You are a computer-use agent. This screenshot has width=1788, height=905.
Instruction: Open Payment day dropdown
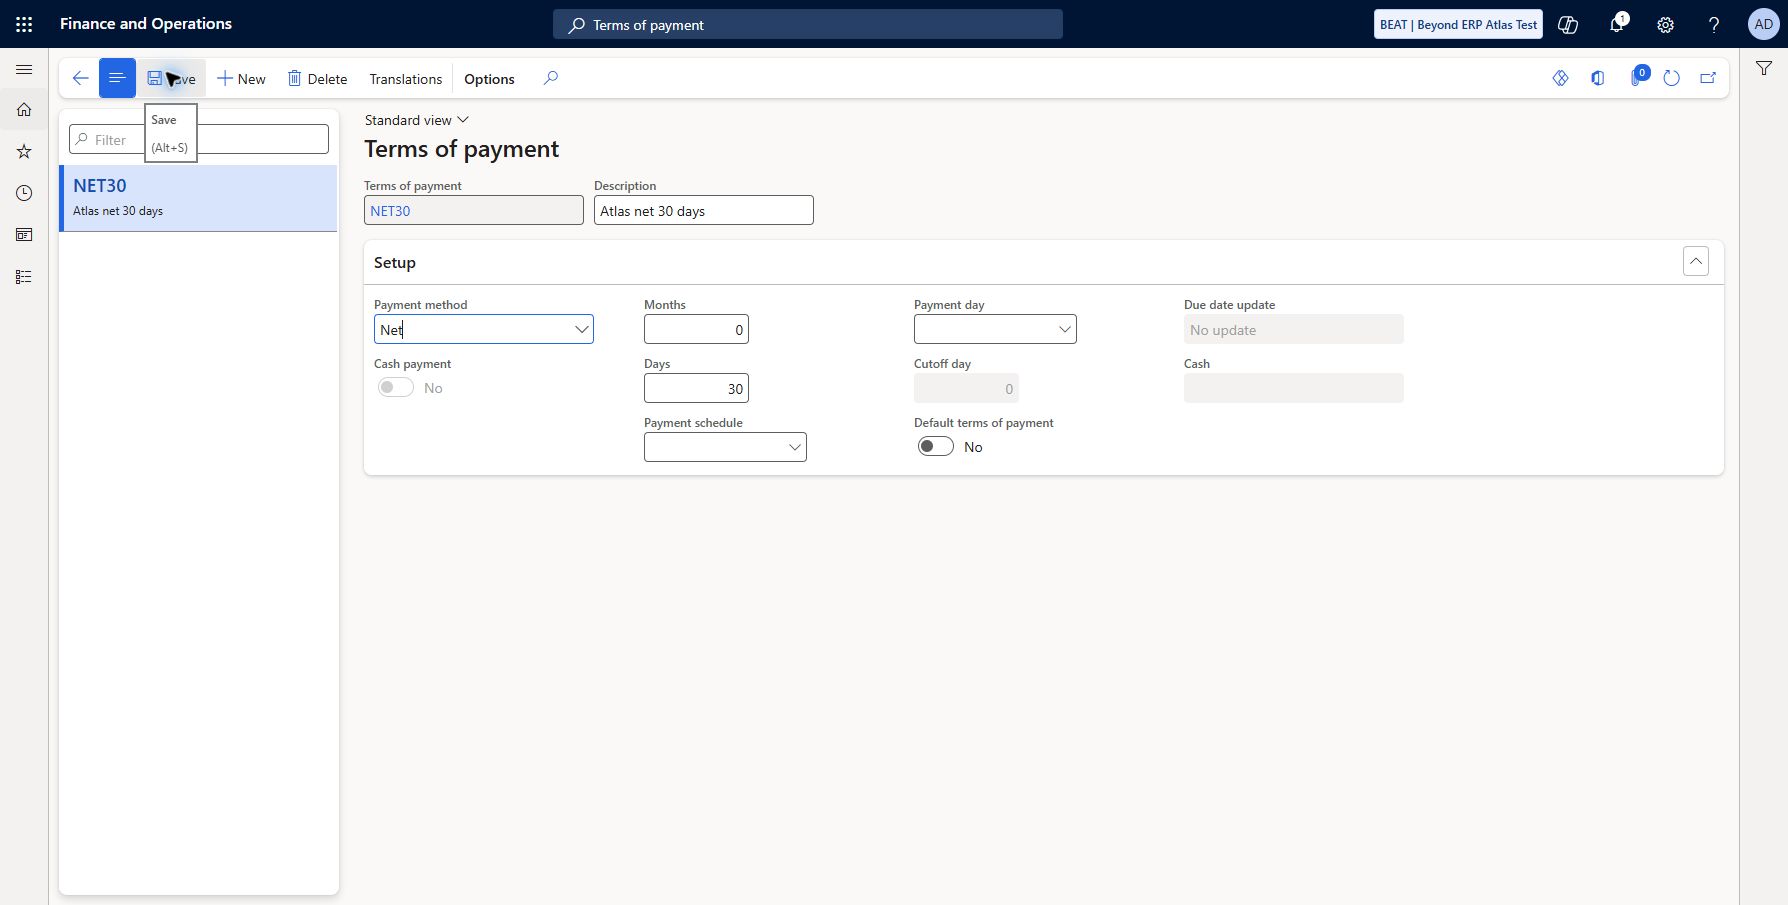pos(1064,330)
